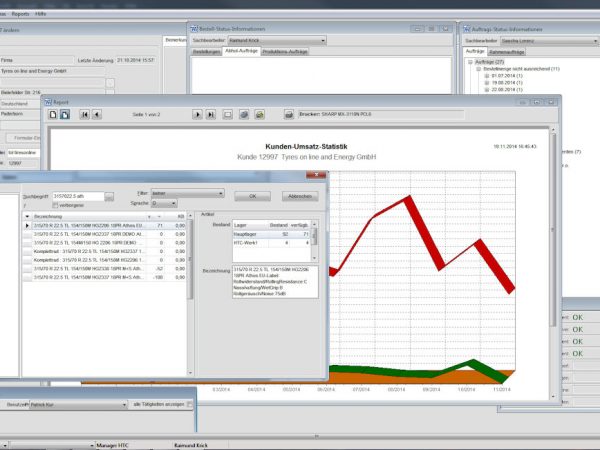The image size is (600, 450).
Task: Open Sachbearbeiter dropdown showing Sascha Lorenz
Action: [549, 41]
